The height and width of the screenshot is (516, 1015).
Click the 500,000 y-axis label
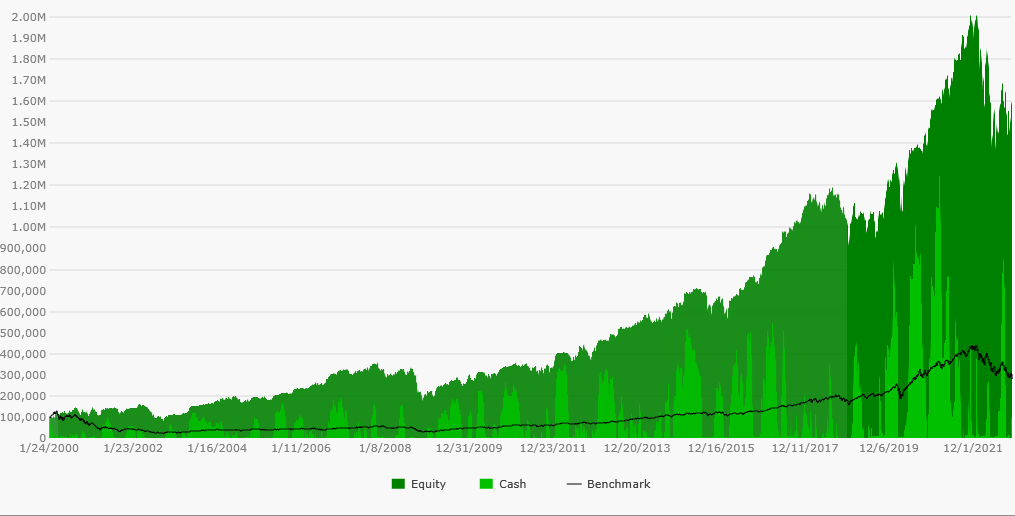[x=24, y=333]
